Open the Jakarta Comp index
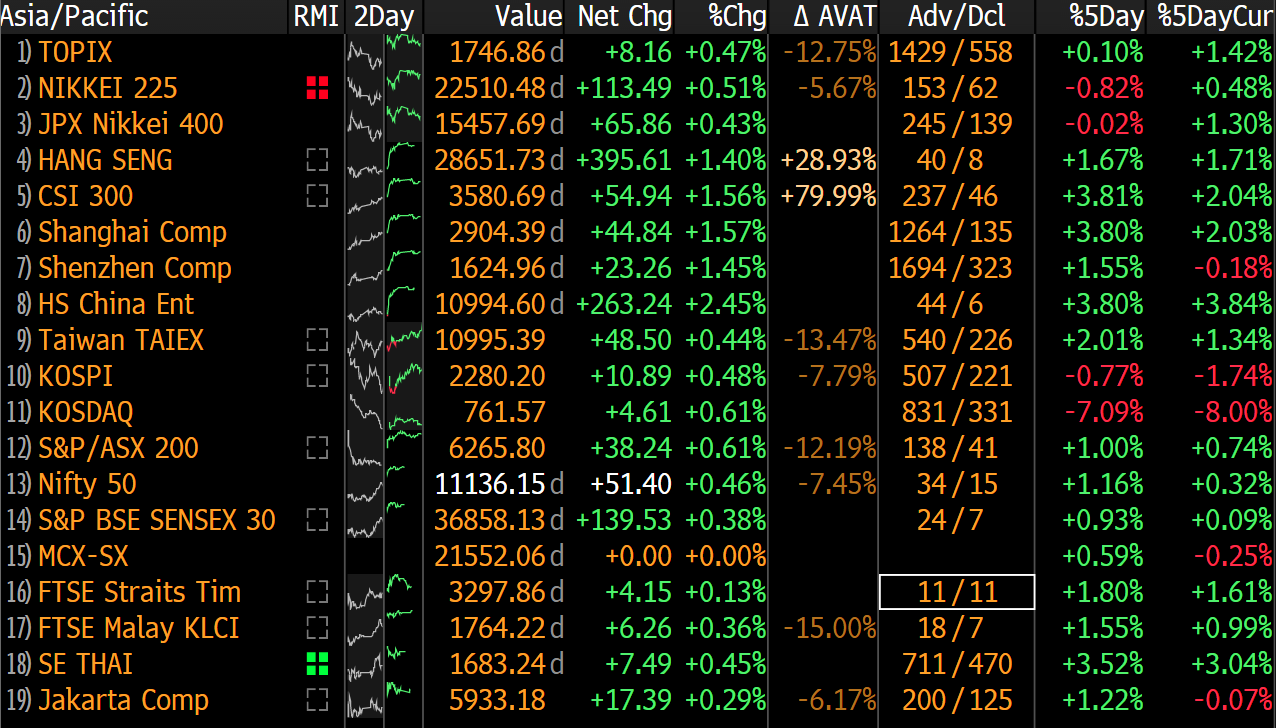Viewport: 1276px width, 728px height. click(124, 700)
